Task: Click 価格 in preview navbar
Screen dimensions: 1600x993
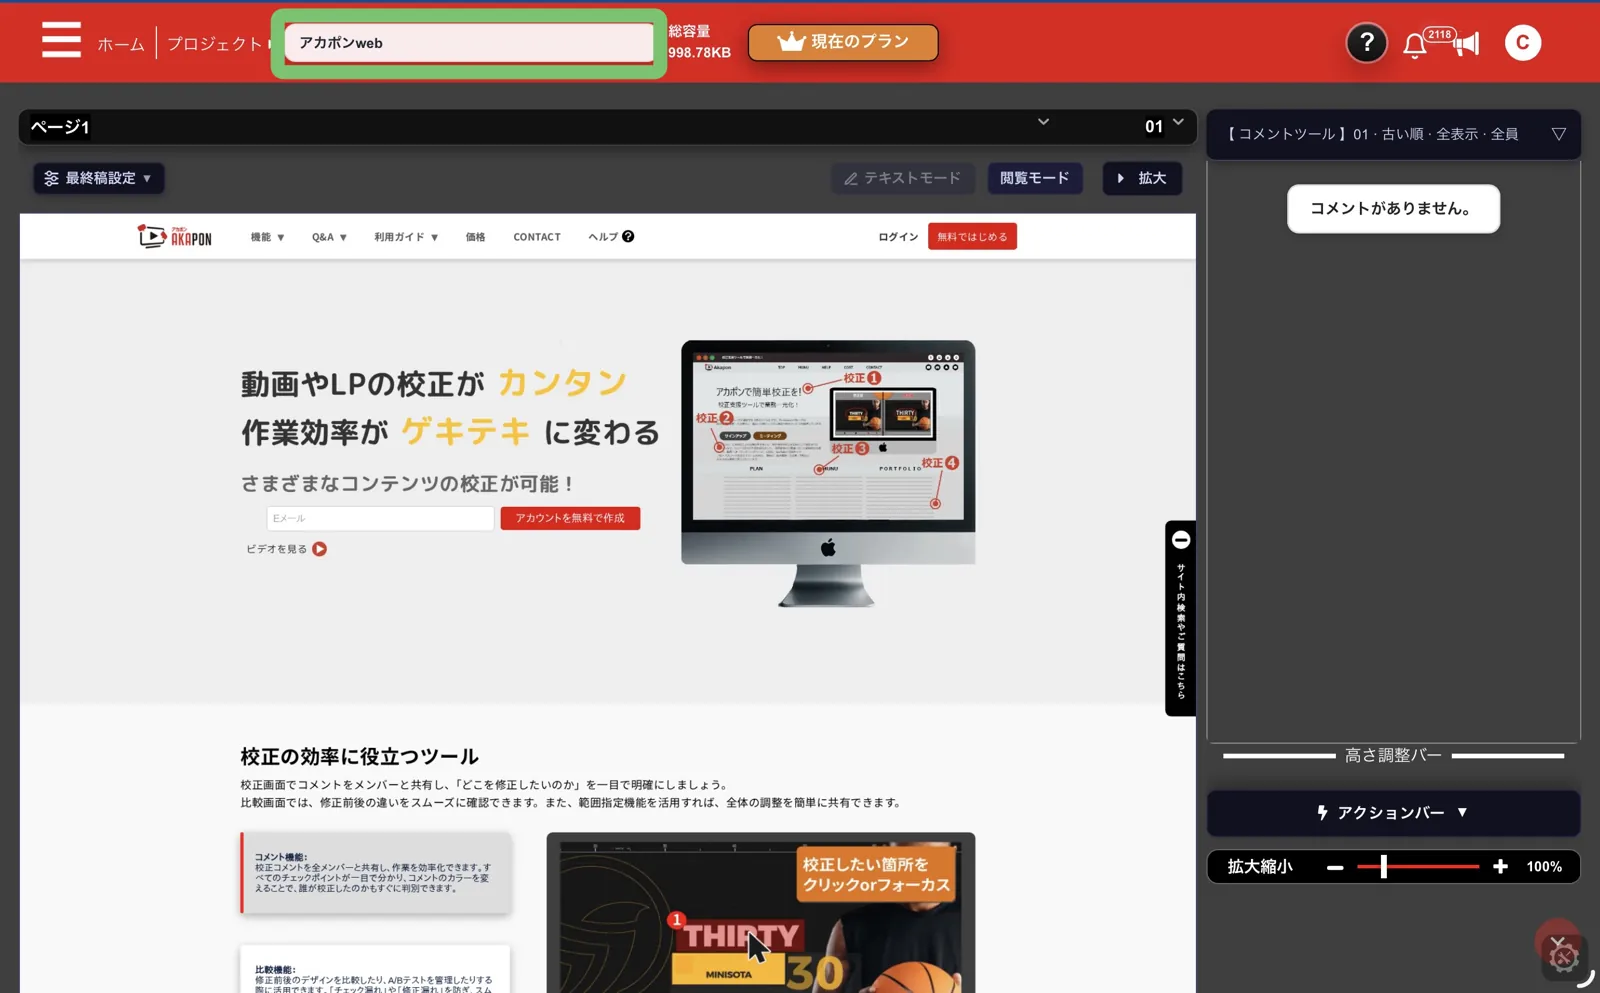Action: pos(475,237)
